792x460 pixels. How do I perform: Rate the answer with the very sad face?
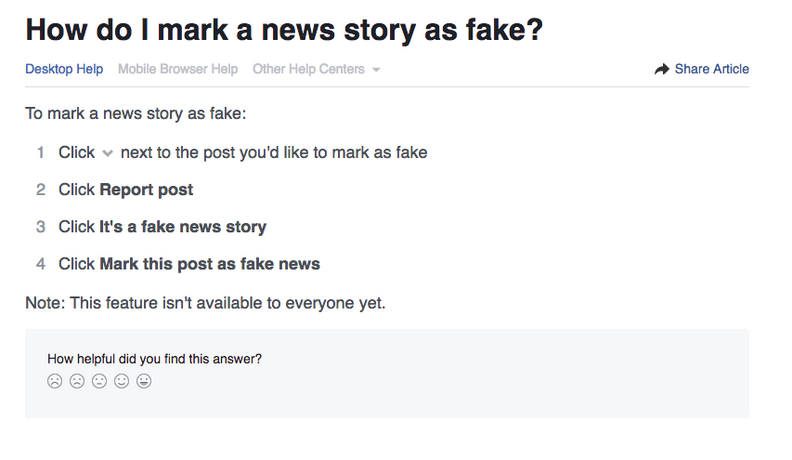(55, 381)
